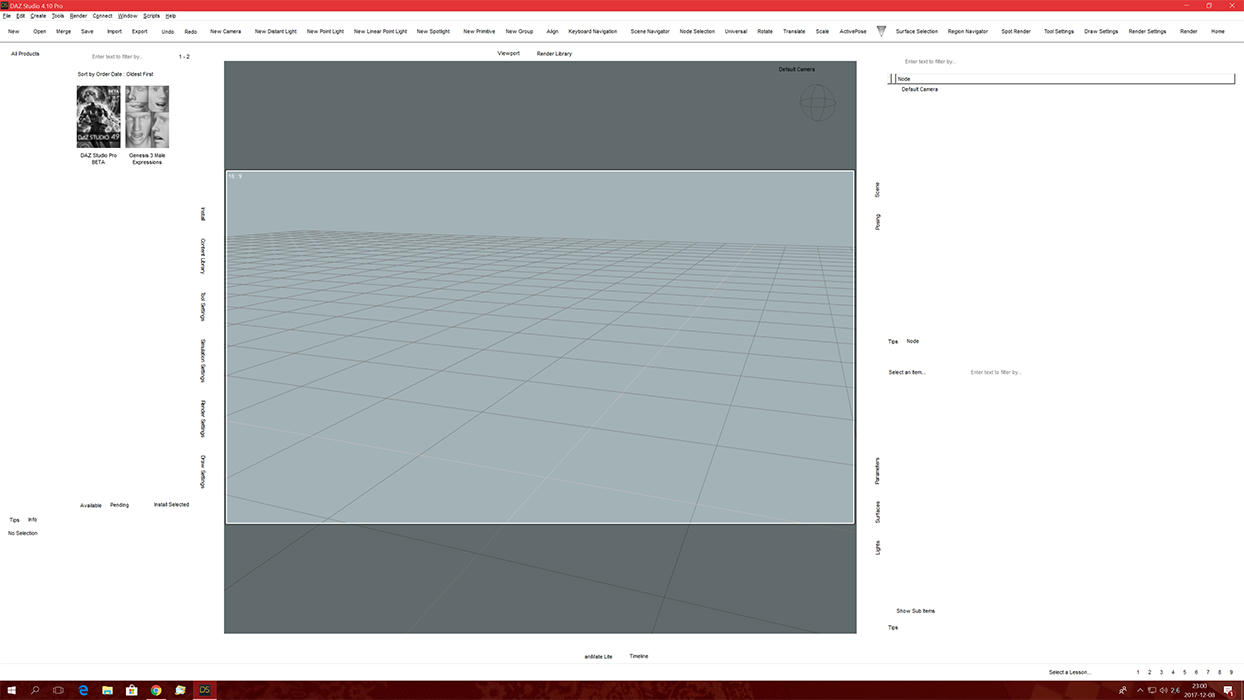Open the Select an Item dropdown

pyautogui.click(x=907, y=372)
